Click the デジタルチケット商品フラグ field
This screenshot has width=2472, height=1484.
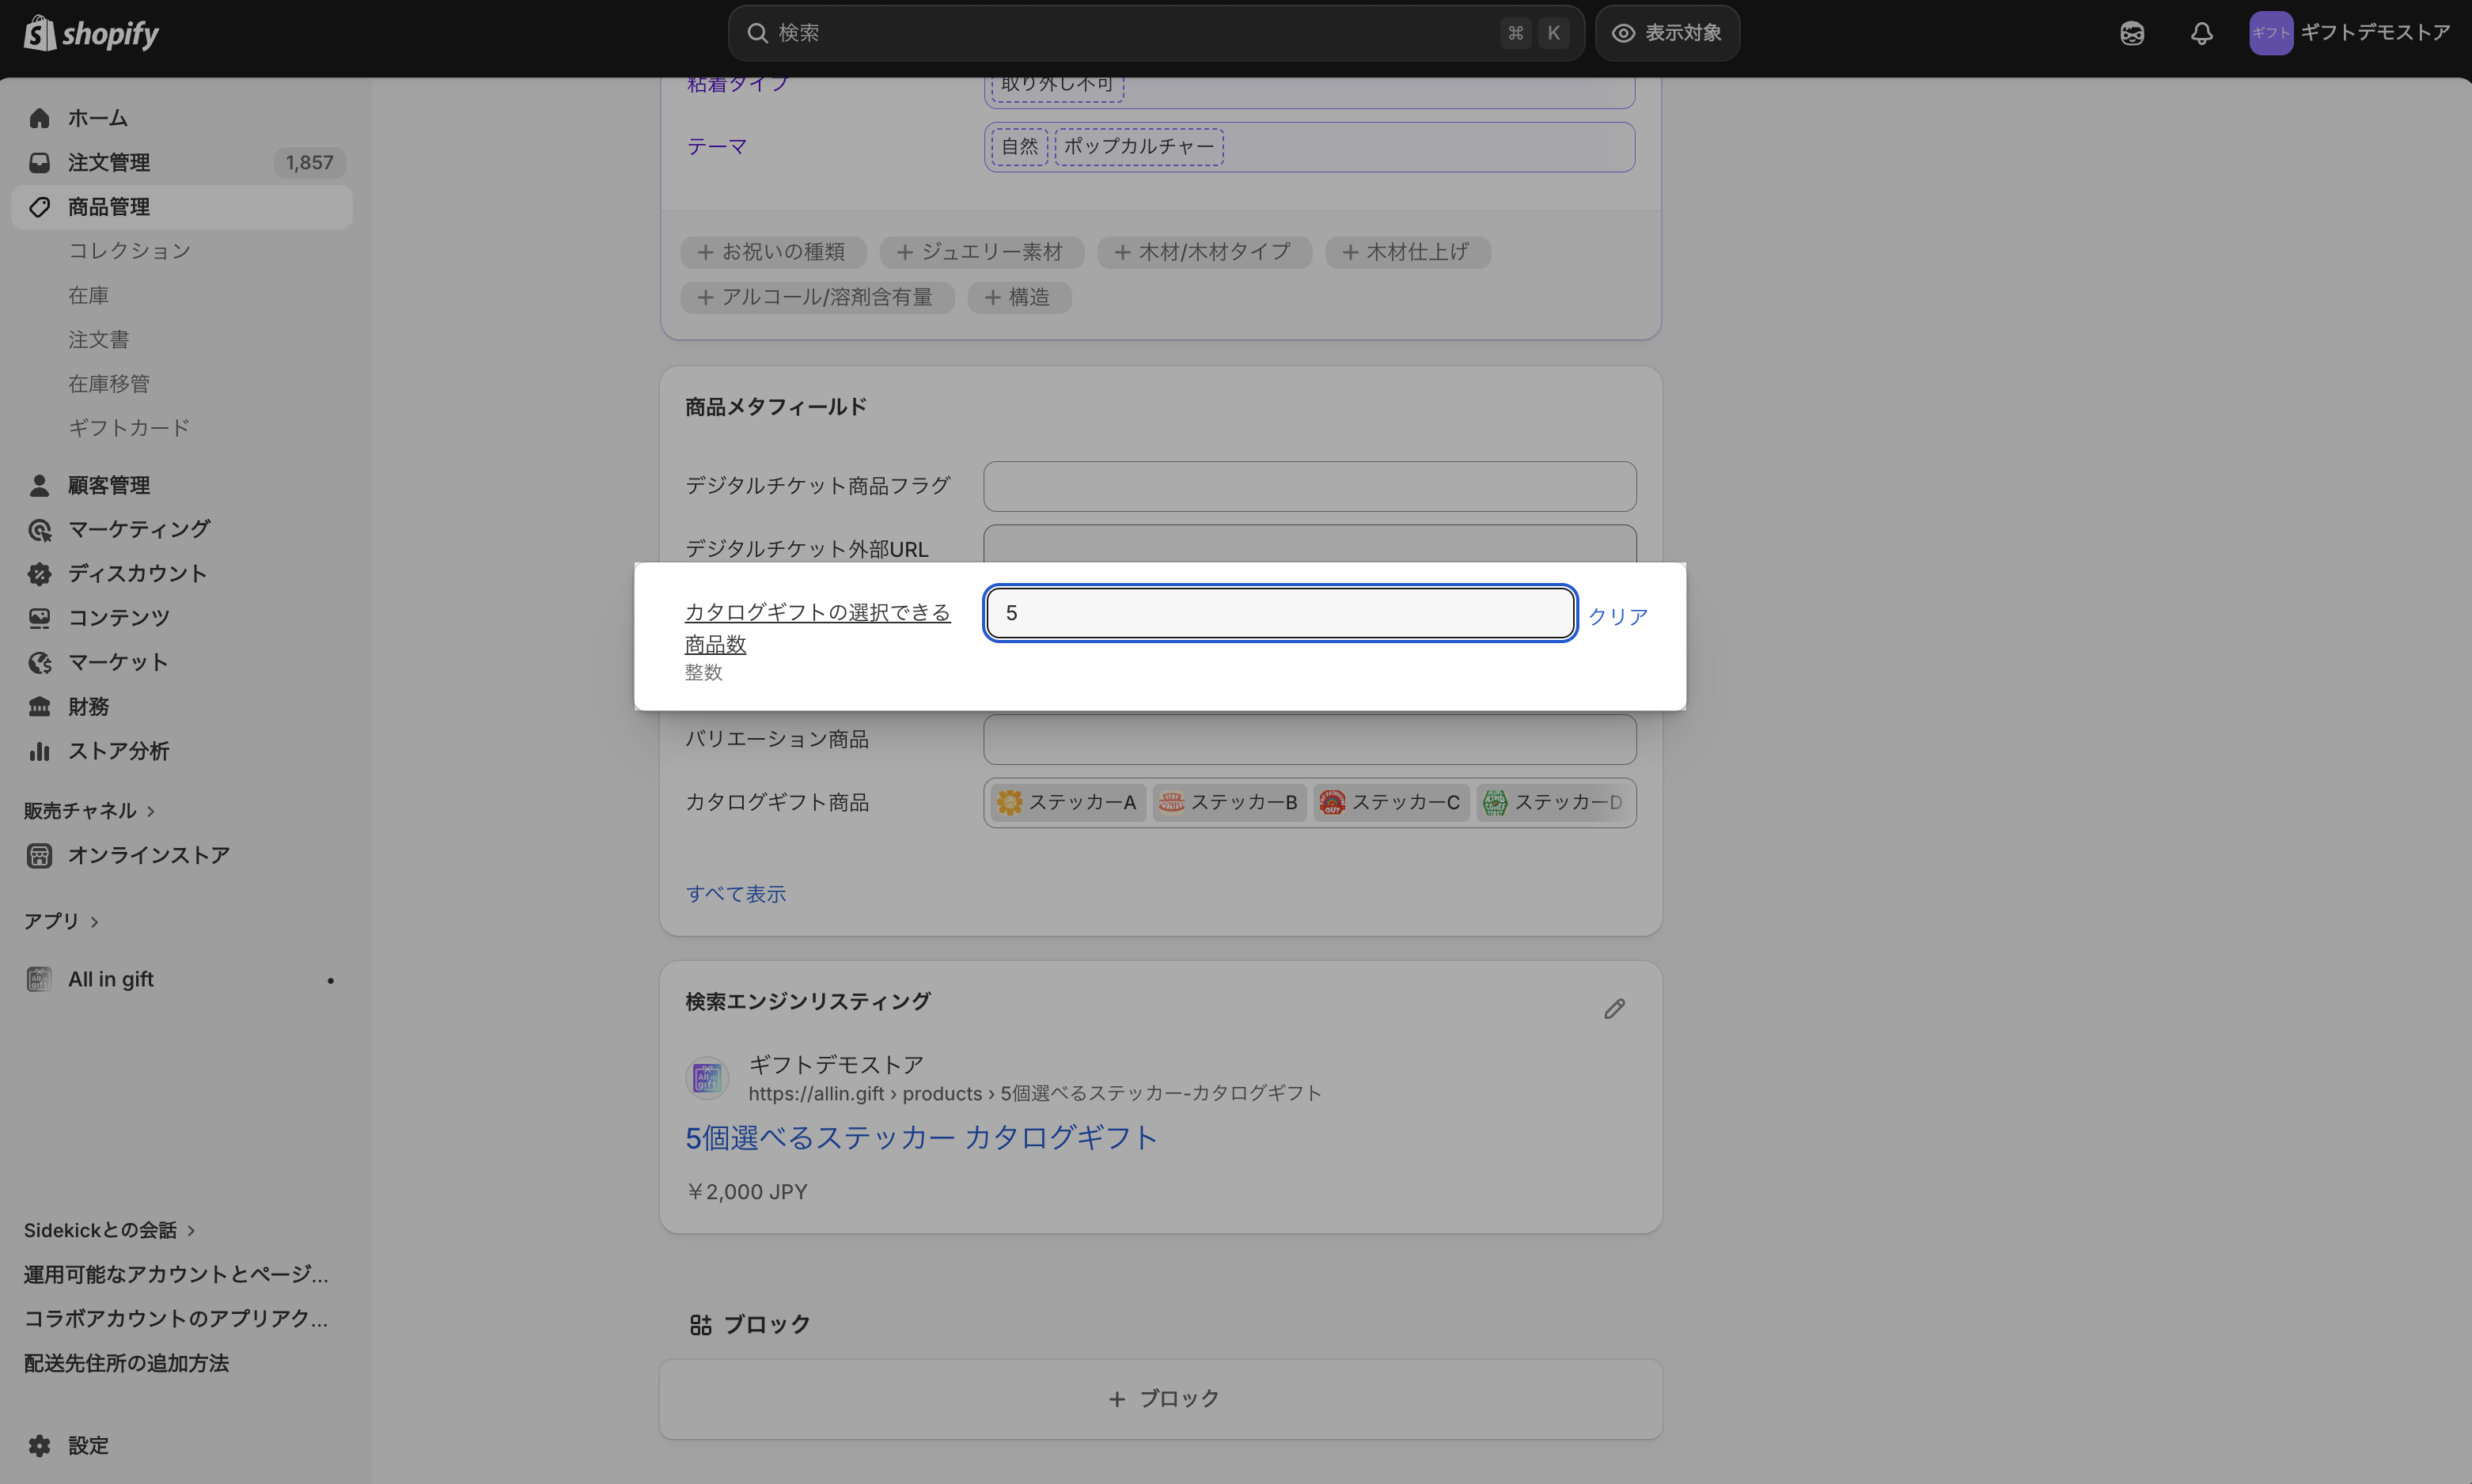pos(1309,486)
